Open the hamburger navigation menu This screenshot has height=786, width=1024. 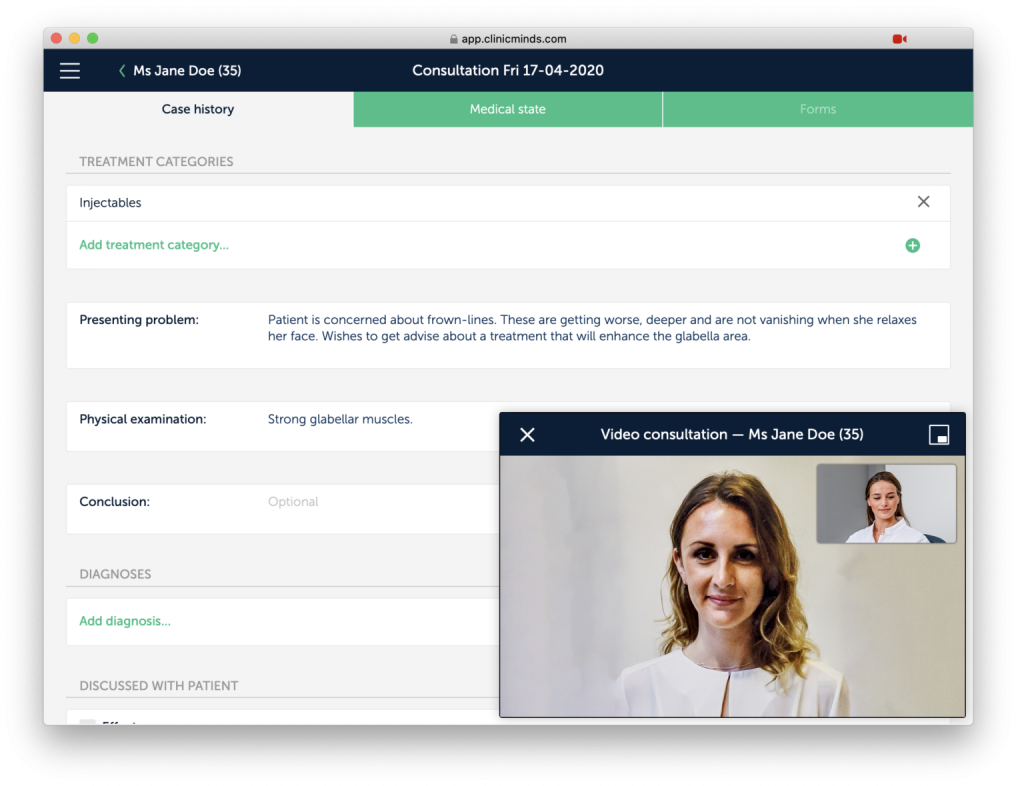(x=69, y=70)
